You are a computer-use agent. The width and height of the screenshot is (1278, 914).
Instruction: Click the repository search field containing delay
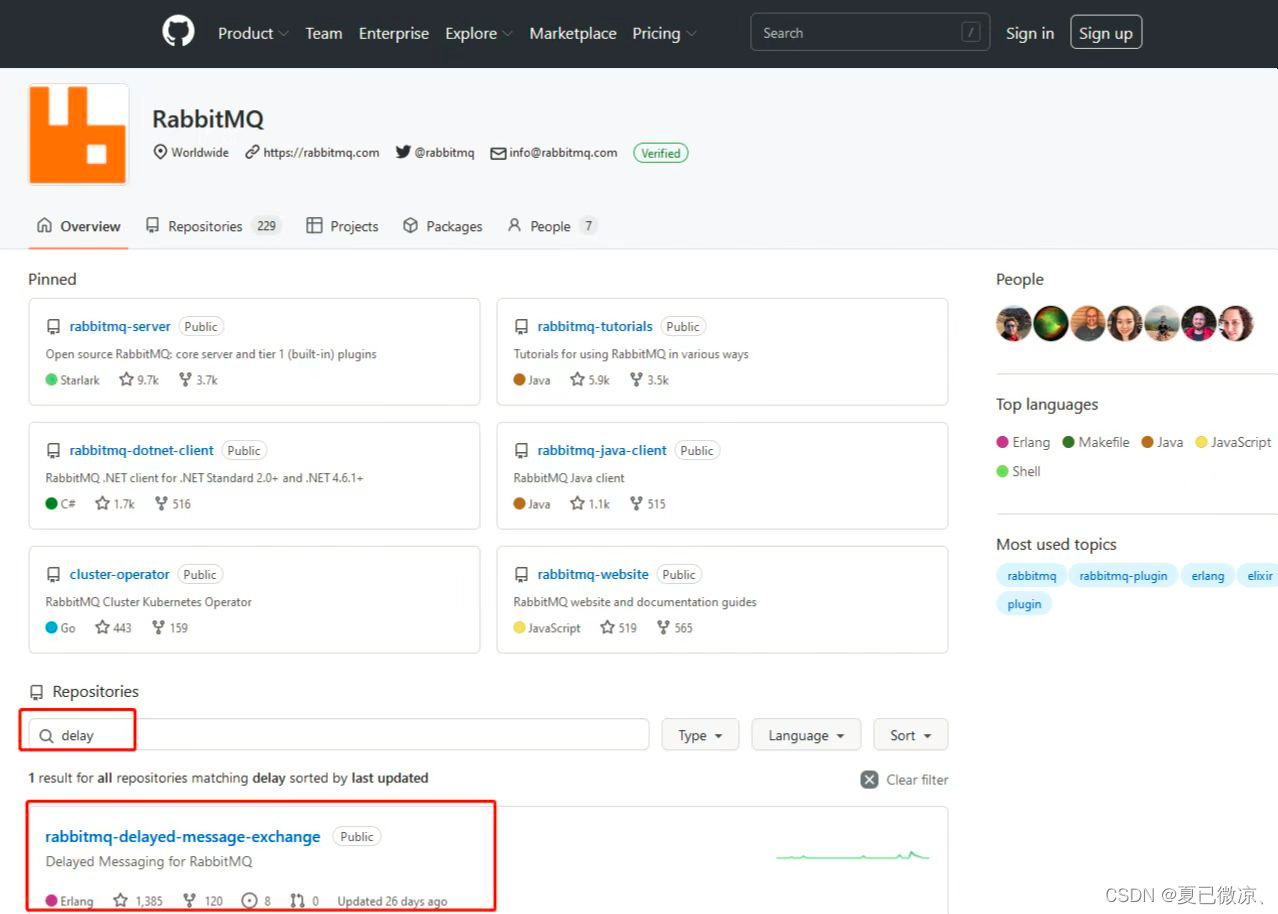click(x=339, y=735)
